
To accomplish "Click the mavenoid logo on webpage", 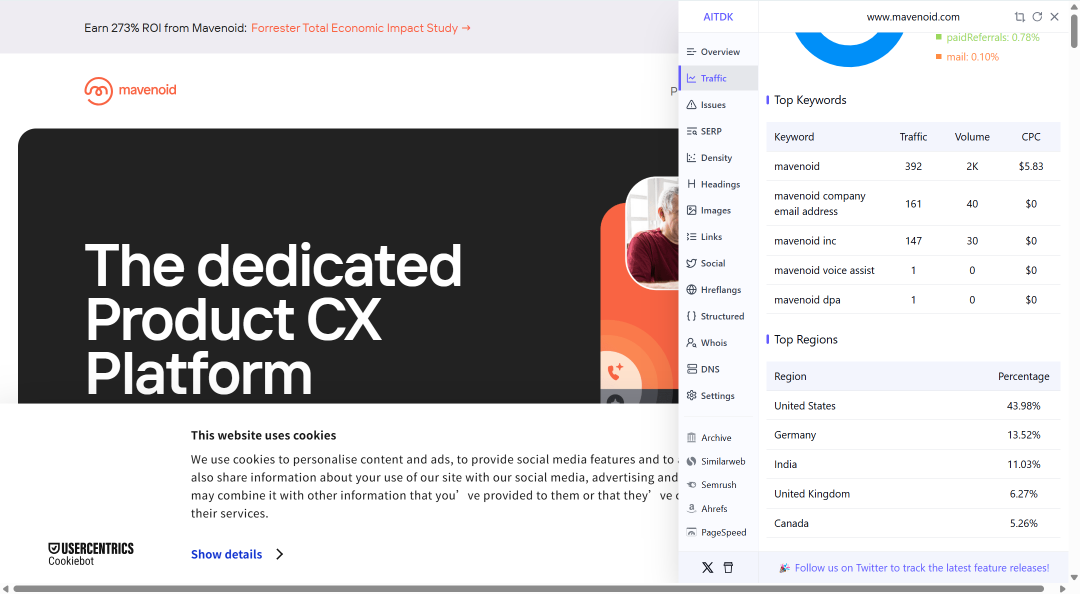I will pos(130,90).
